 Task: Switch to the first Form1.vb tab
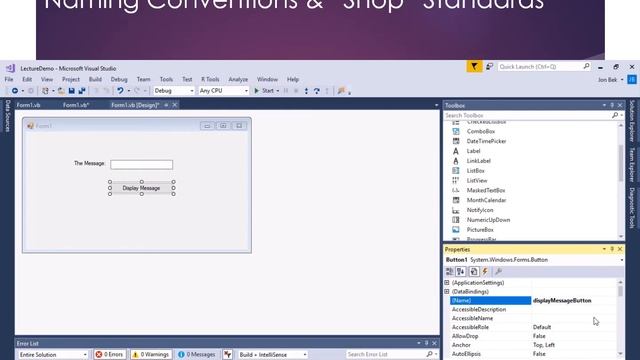[28, 105]
